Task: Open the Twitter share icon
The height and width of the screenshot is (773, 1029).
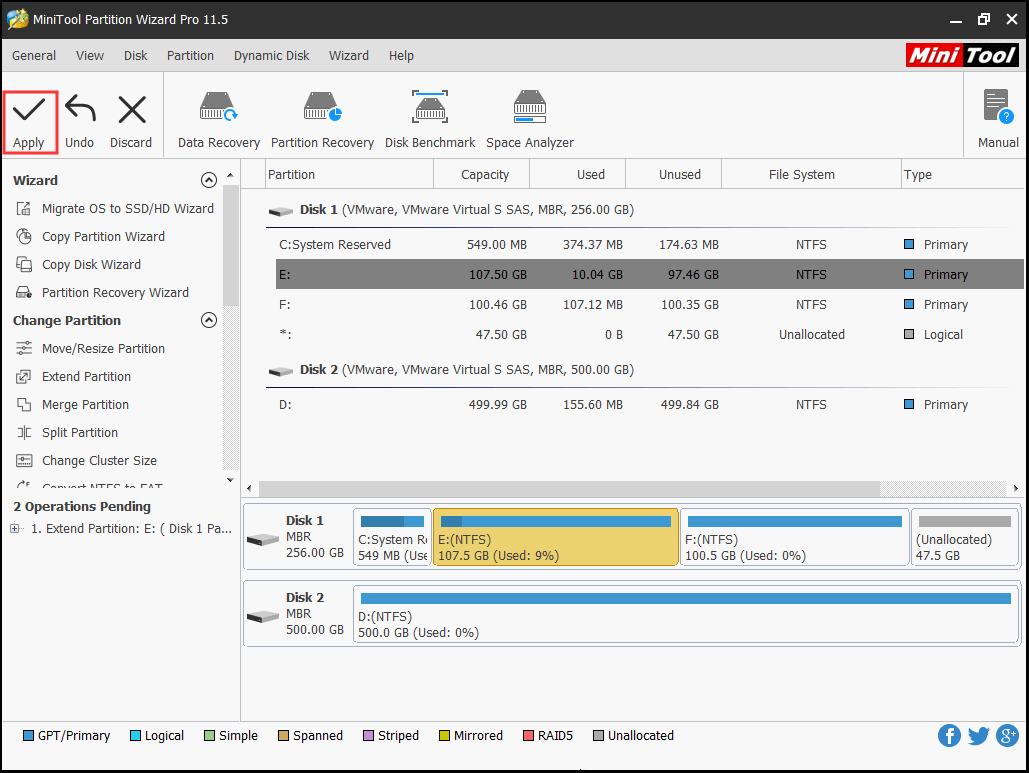Action: (x=978, y=736)
